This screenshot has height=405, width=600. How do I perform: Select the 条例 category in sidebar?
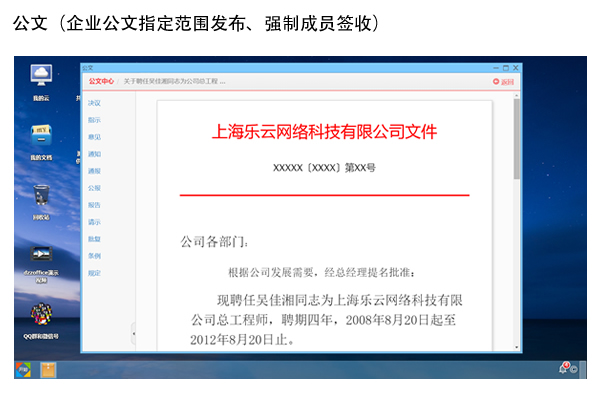(94, 256)
